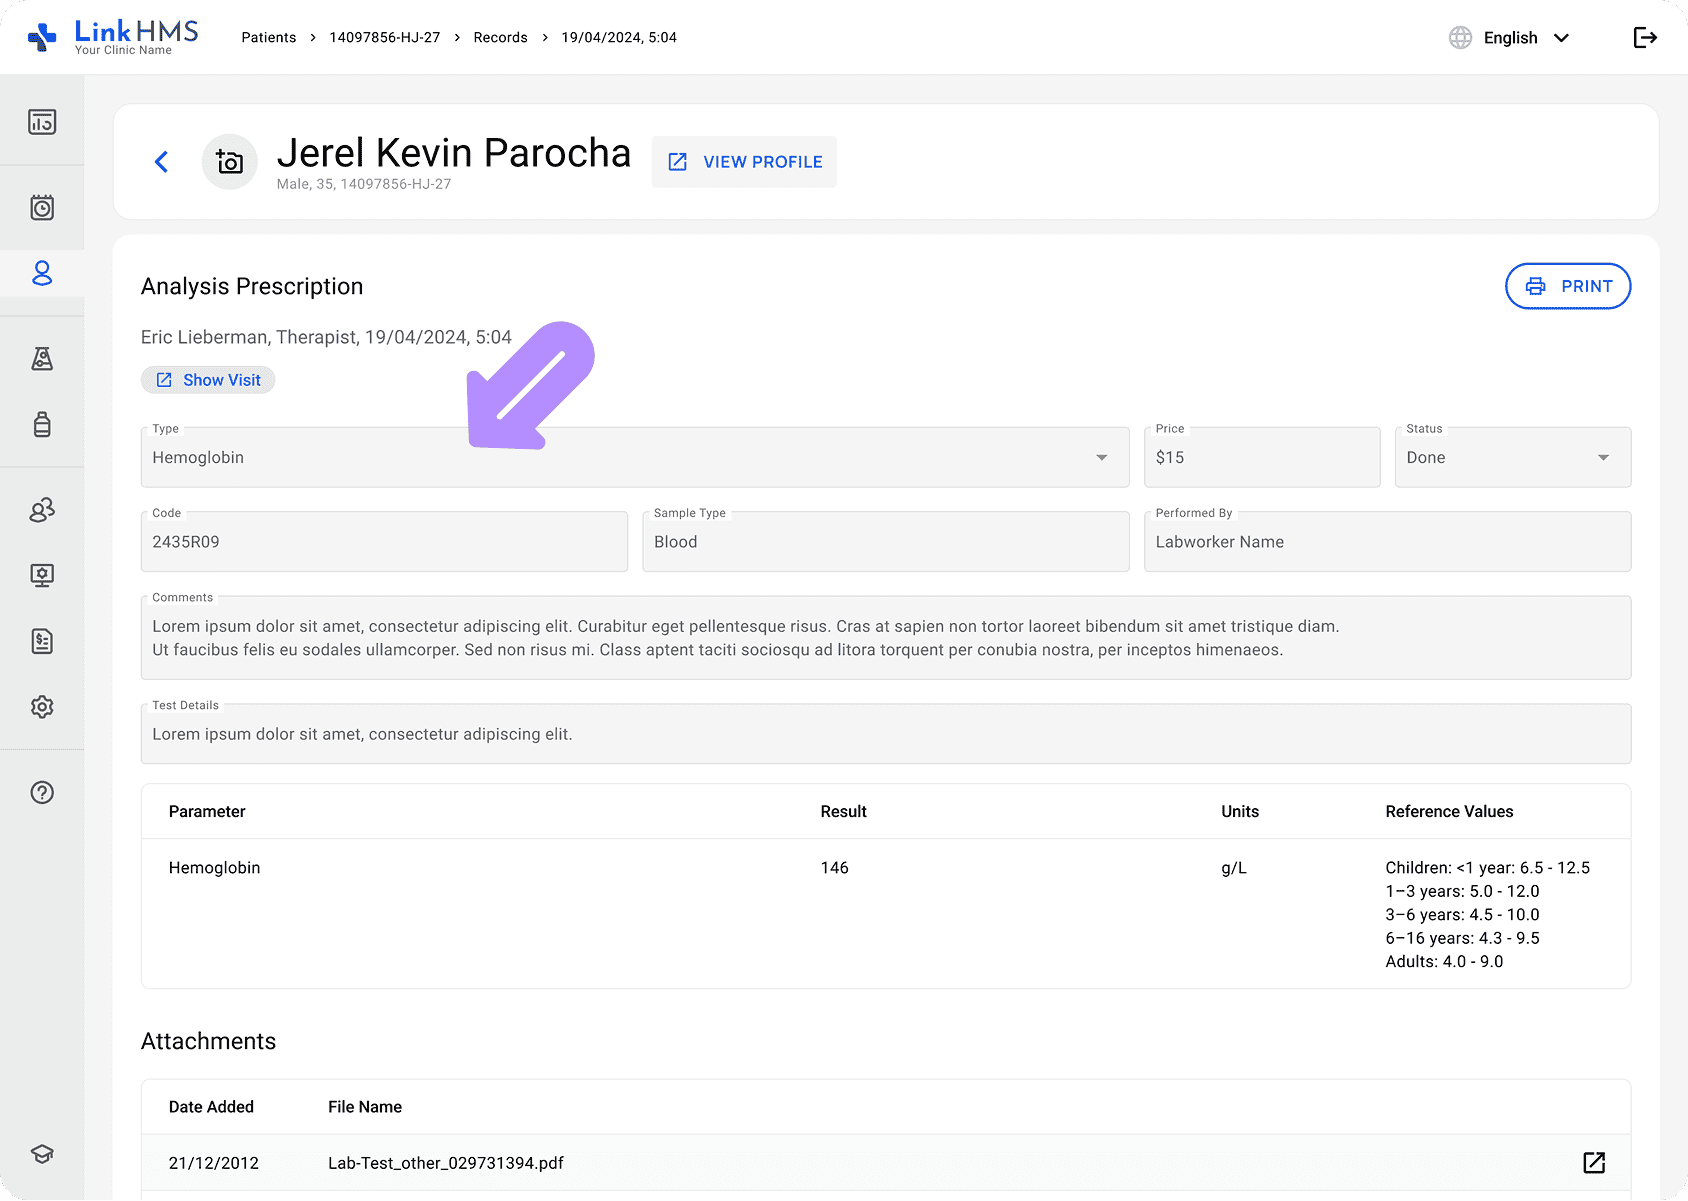Navigate to Records breadcrumb
This screenshot has height=1201, width=1688.
click(500, 38)
